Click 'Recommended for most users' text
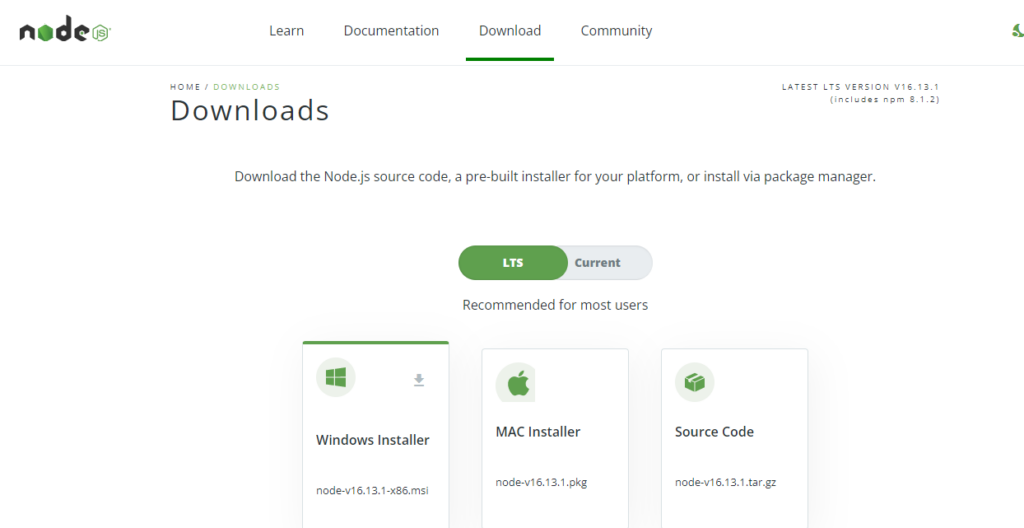 coord(555,305)
